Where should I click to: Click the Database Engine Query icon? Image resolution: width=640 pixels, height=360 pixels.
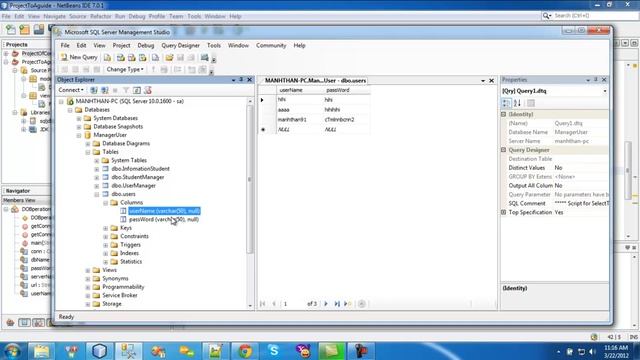107,58
